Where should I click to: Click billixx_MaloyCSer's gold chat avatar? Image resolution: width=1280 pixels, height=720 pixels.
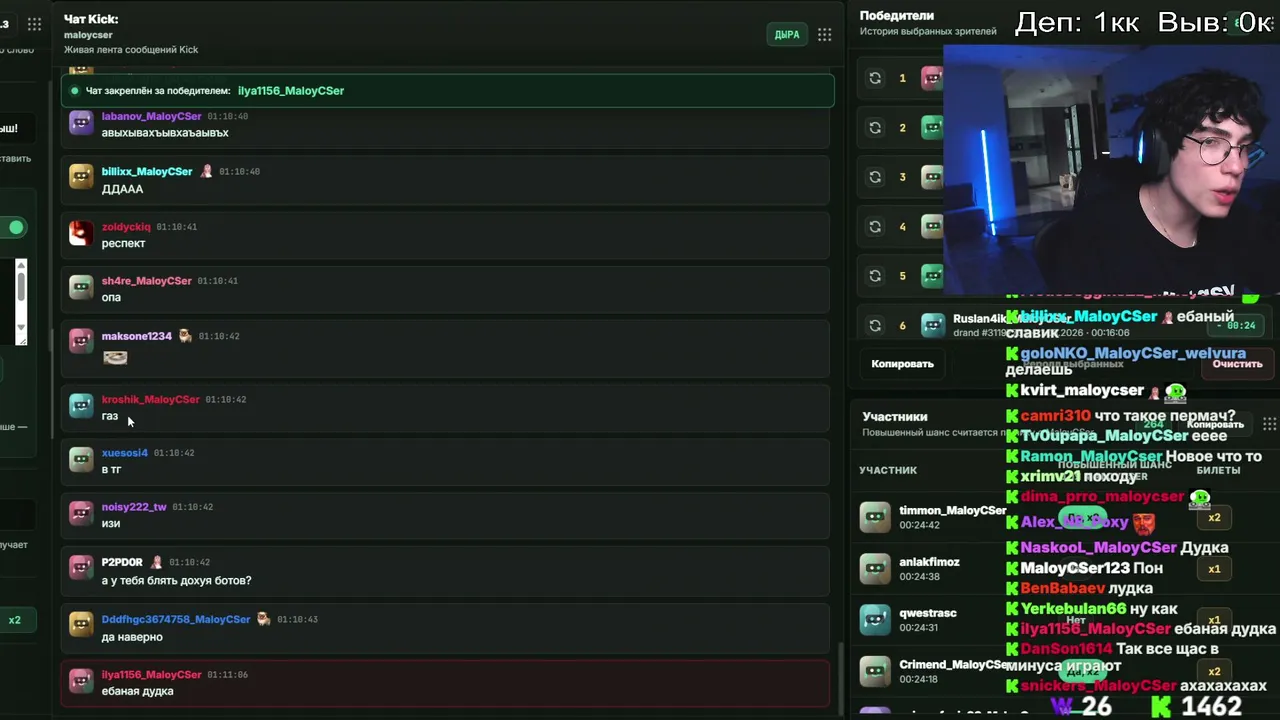pos(81,178)
